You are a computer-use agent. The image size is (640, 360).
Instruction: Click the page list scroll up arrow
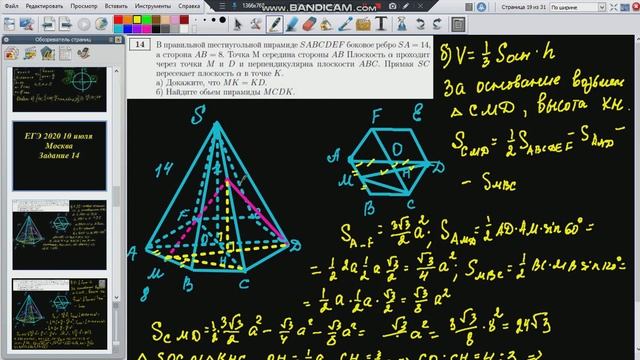116,71
